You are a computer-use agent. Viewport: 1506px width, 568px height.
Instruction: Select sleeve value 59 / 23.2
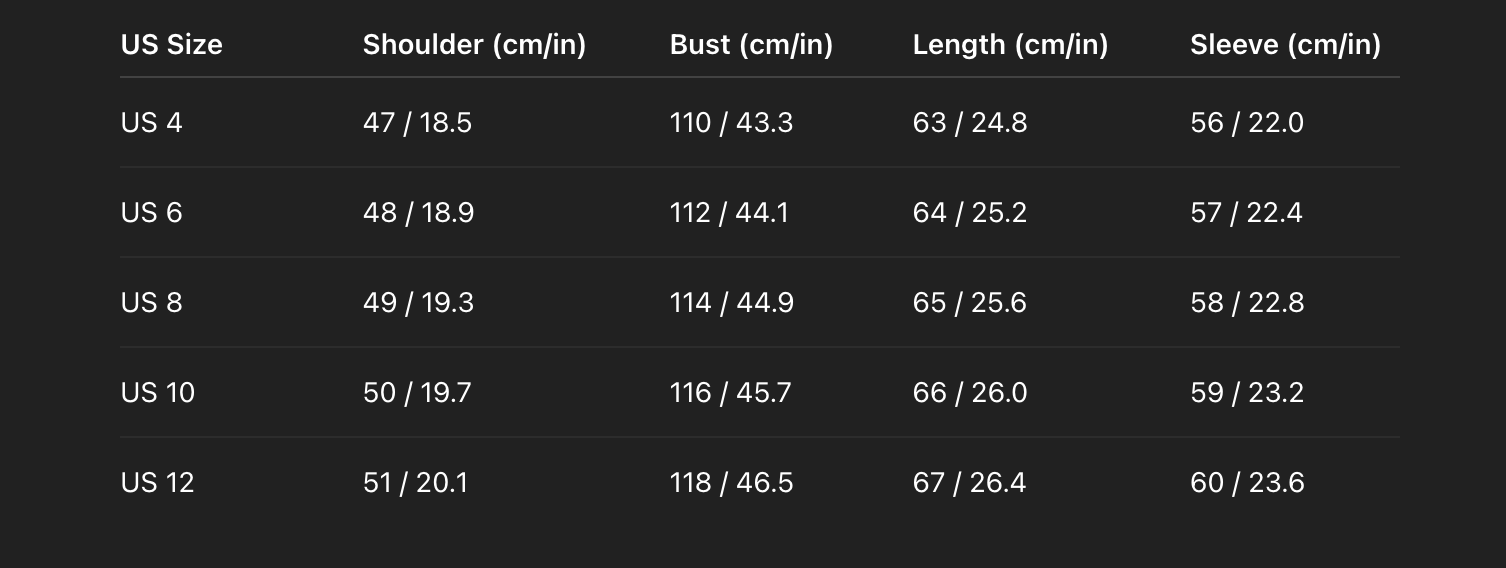1247,393
